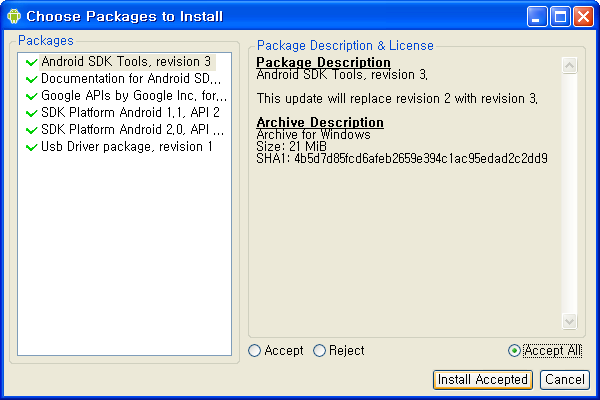Click text about replacing revision 2

pyautogui.click(x=397, y=99)
